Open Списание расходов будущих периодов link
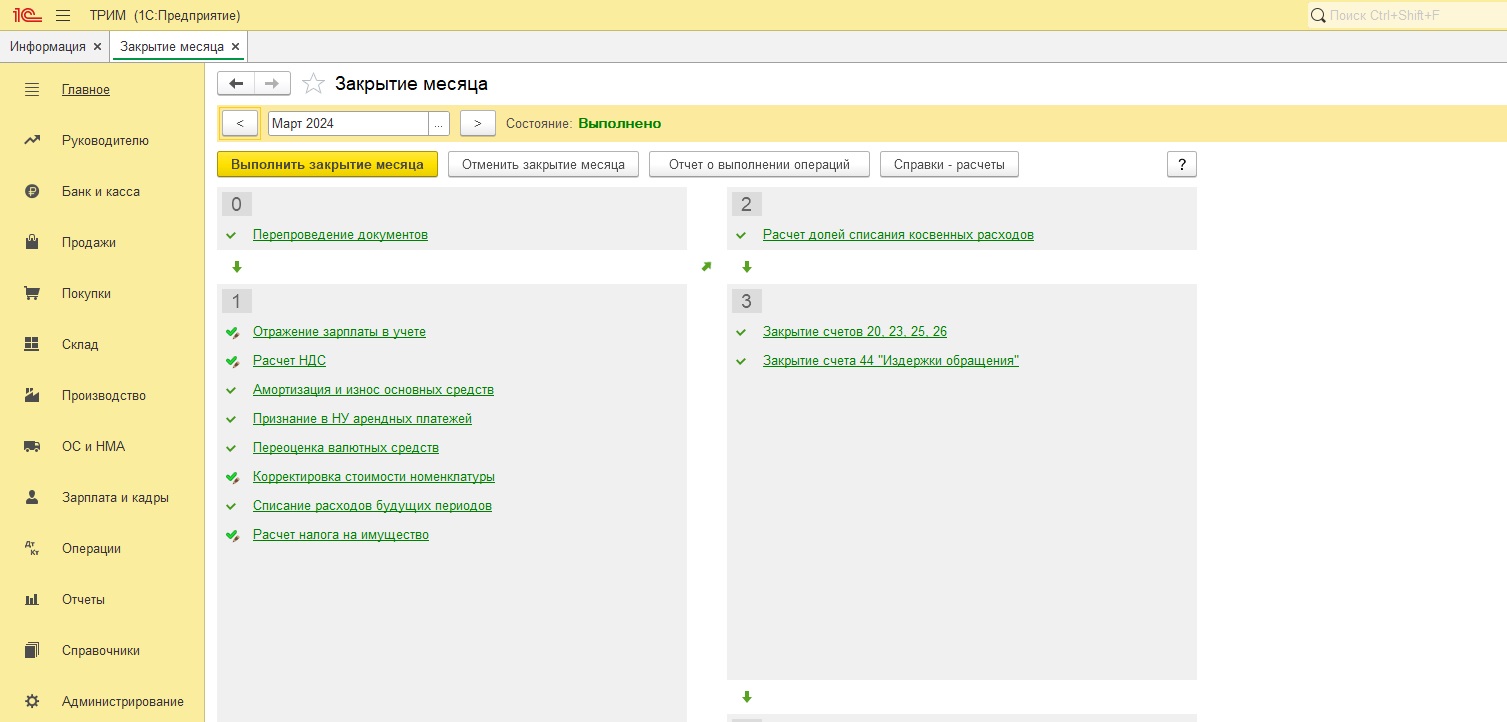This screenshot has width=1507, height=722. [372, 506]
